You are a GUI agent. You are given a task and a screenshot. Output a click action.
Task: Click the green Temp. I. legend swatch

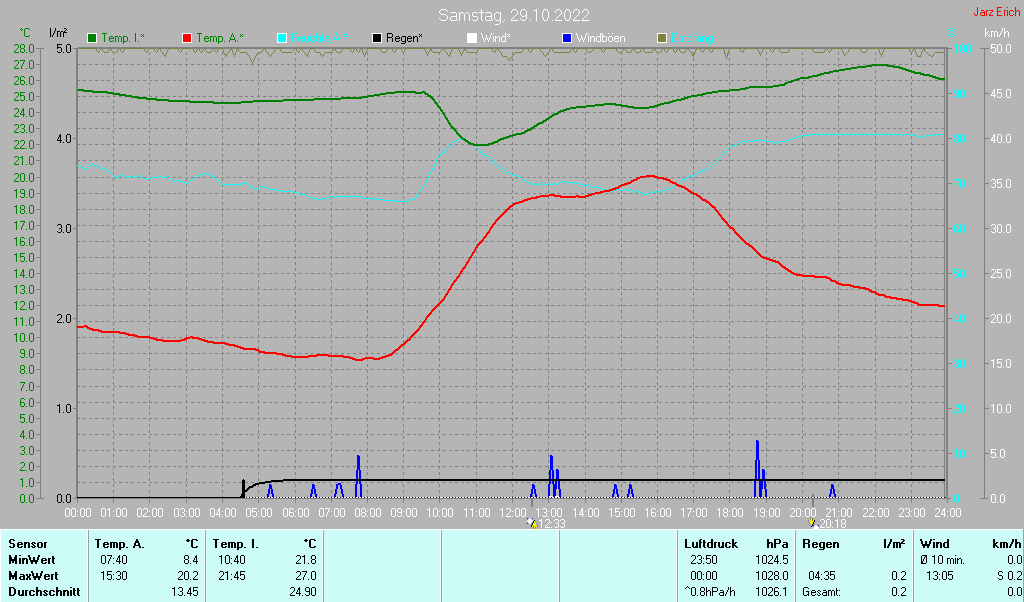pyautogui.click(x=92, y=38)
